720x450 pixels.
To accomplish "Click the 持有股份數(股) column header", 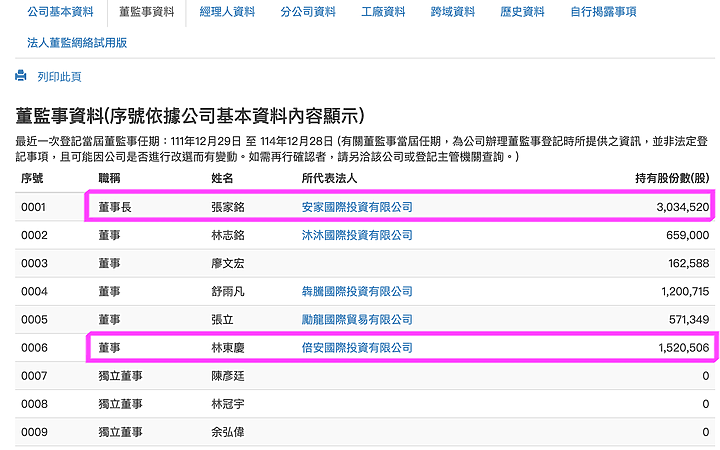I will pyautogui.click(x=672, y=178).
